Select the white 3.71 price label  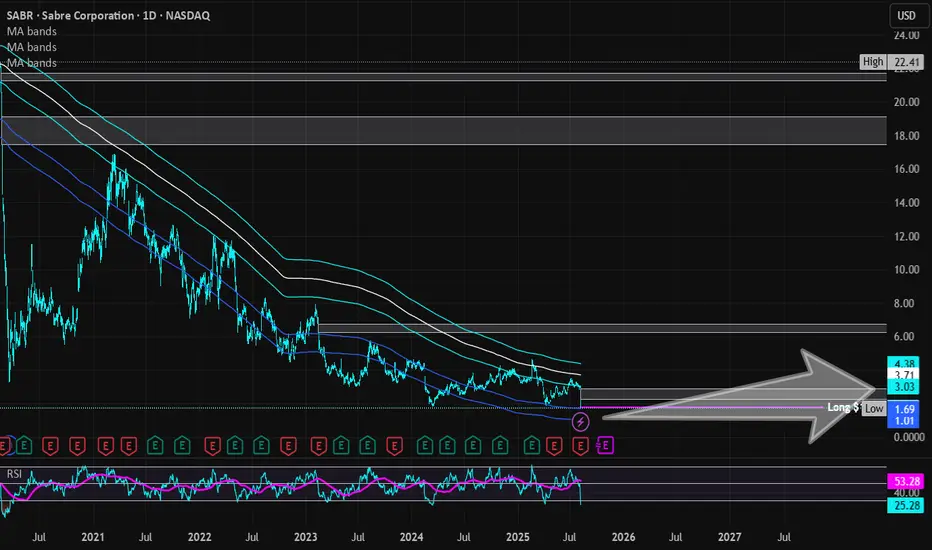point(904,375)
